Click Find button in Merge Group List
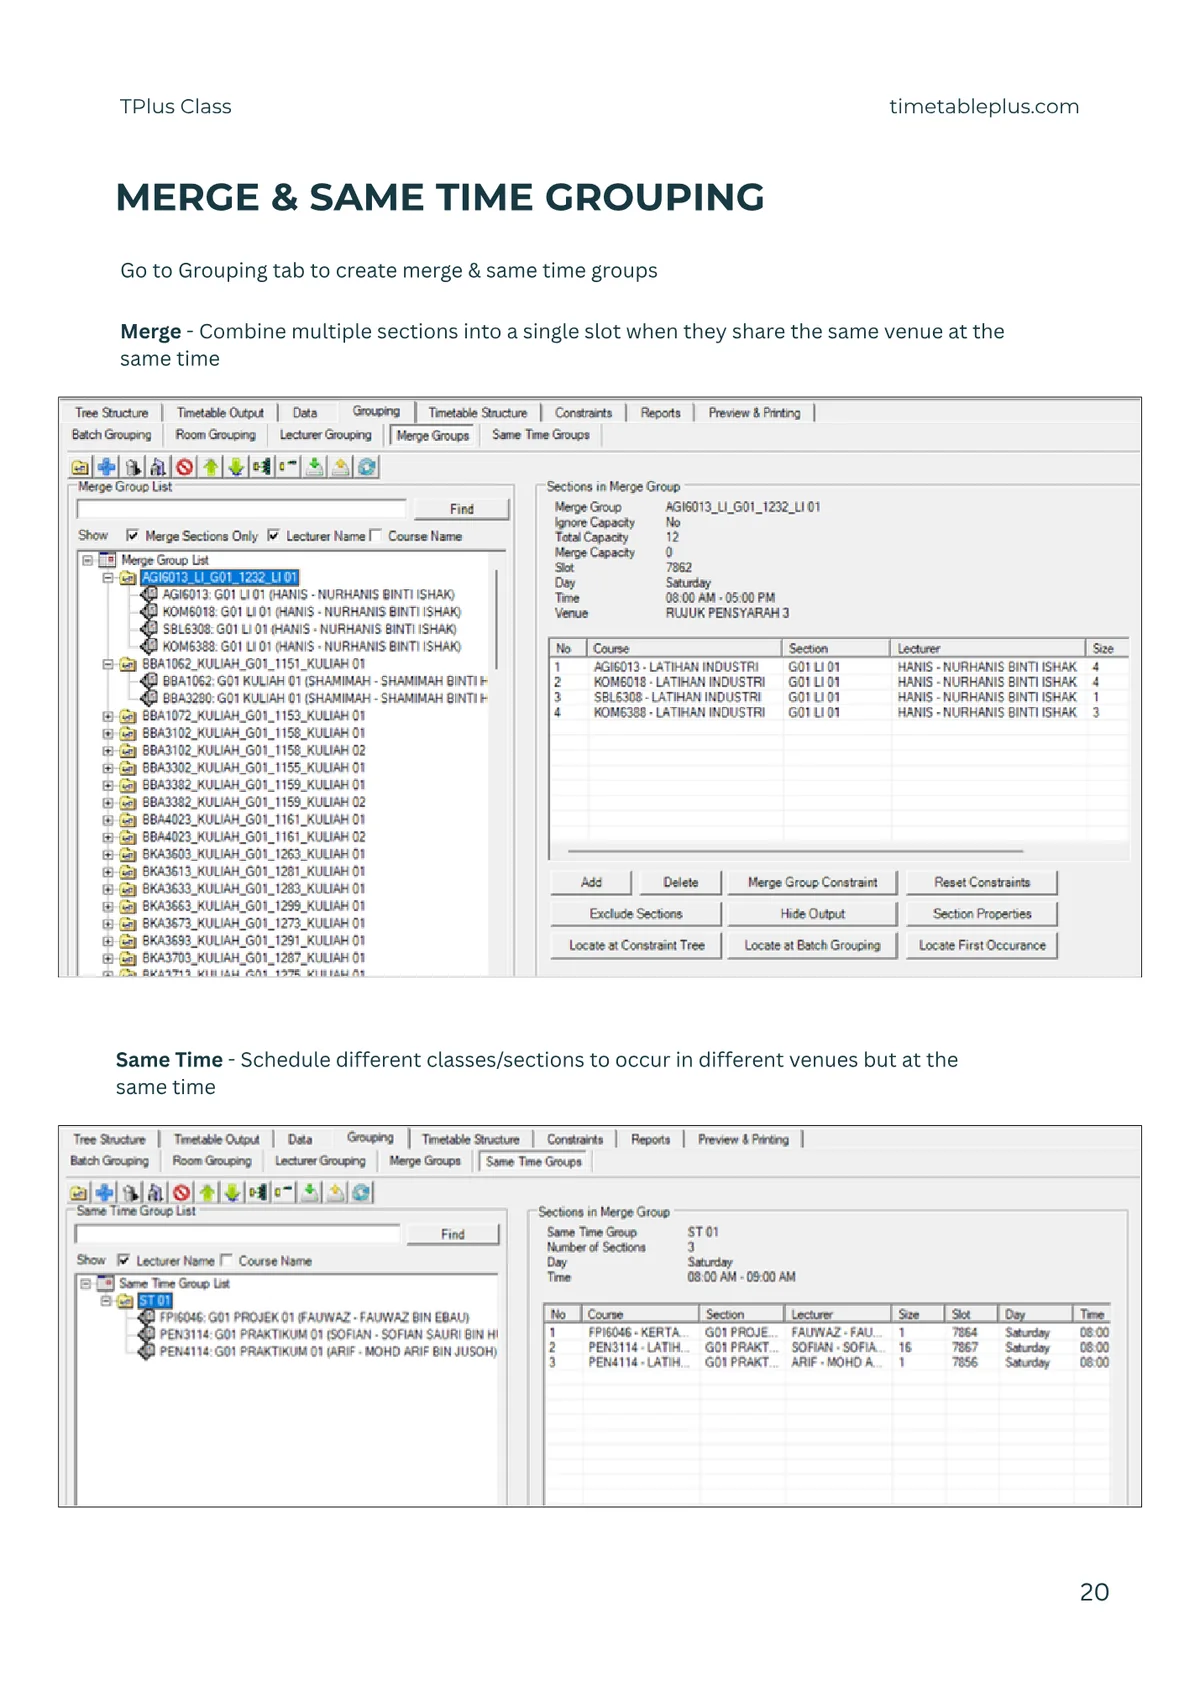1200x1697 pixels. (461, 509)
